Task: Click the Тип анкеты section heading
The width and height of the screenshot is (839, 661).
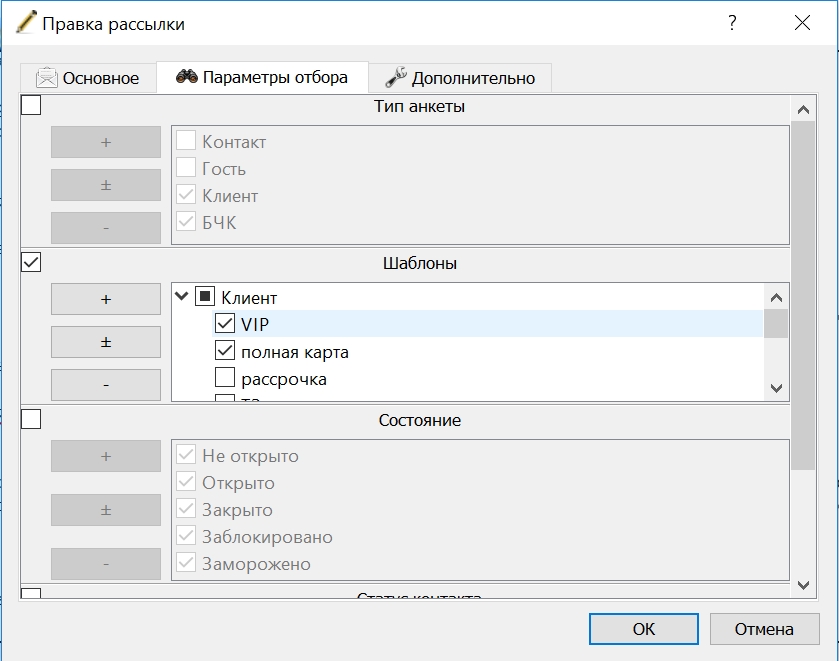Action: click(x=419, y=106)
